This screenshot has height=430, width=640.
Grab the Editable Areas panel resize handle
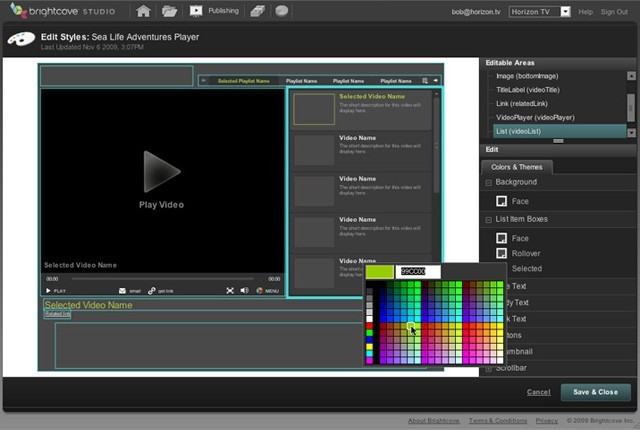tap(558, 141)
